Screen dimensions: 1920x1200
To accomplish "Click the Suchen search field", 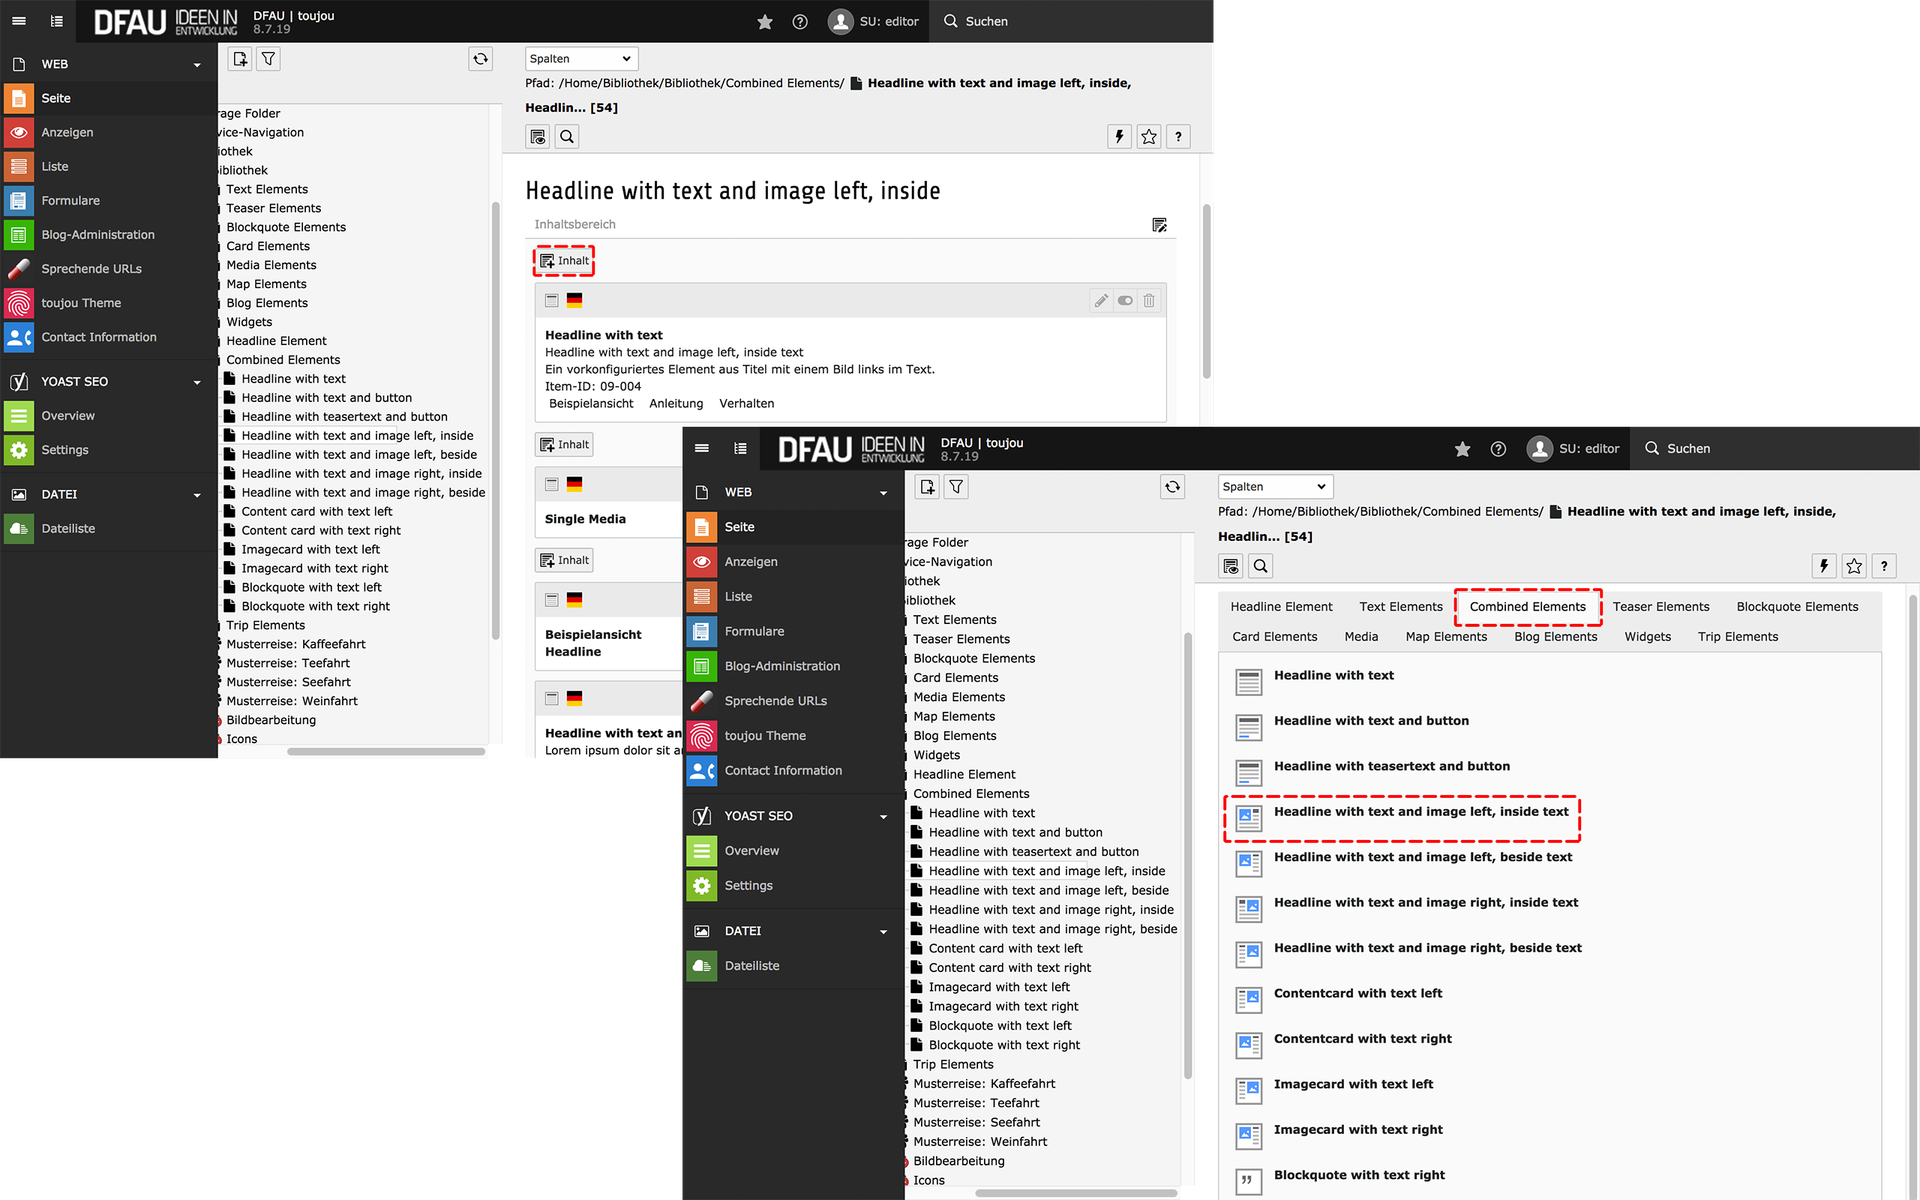I will coord(986,21).
